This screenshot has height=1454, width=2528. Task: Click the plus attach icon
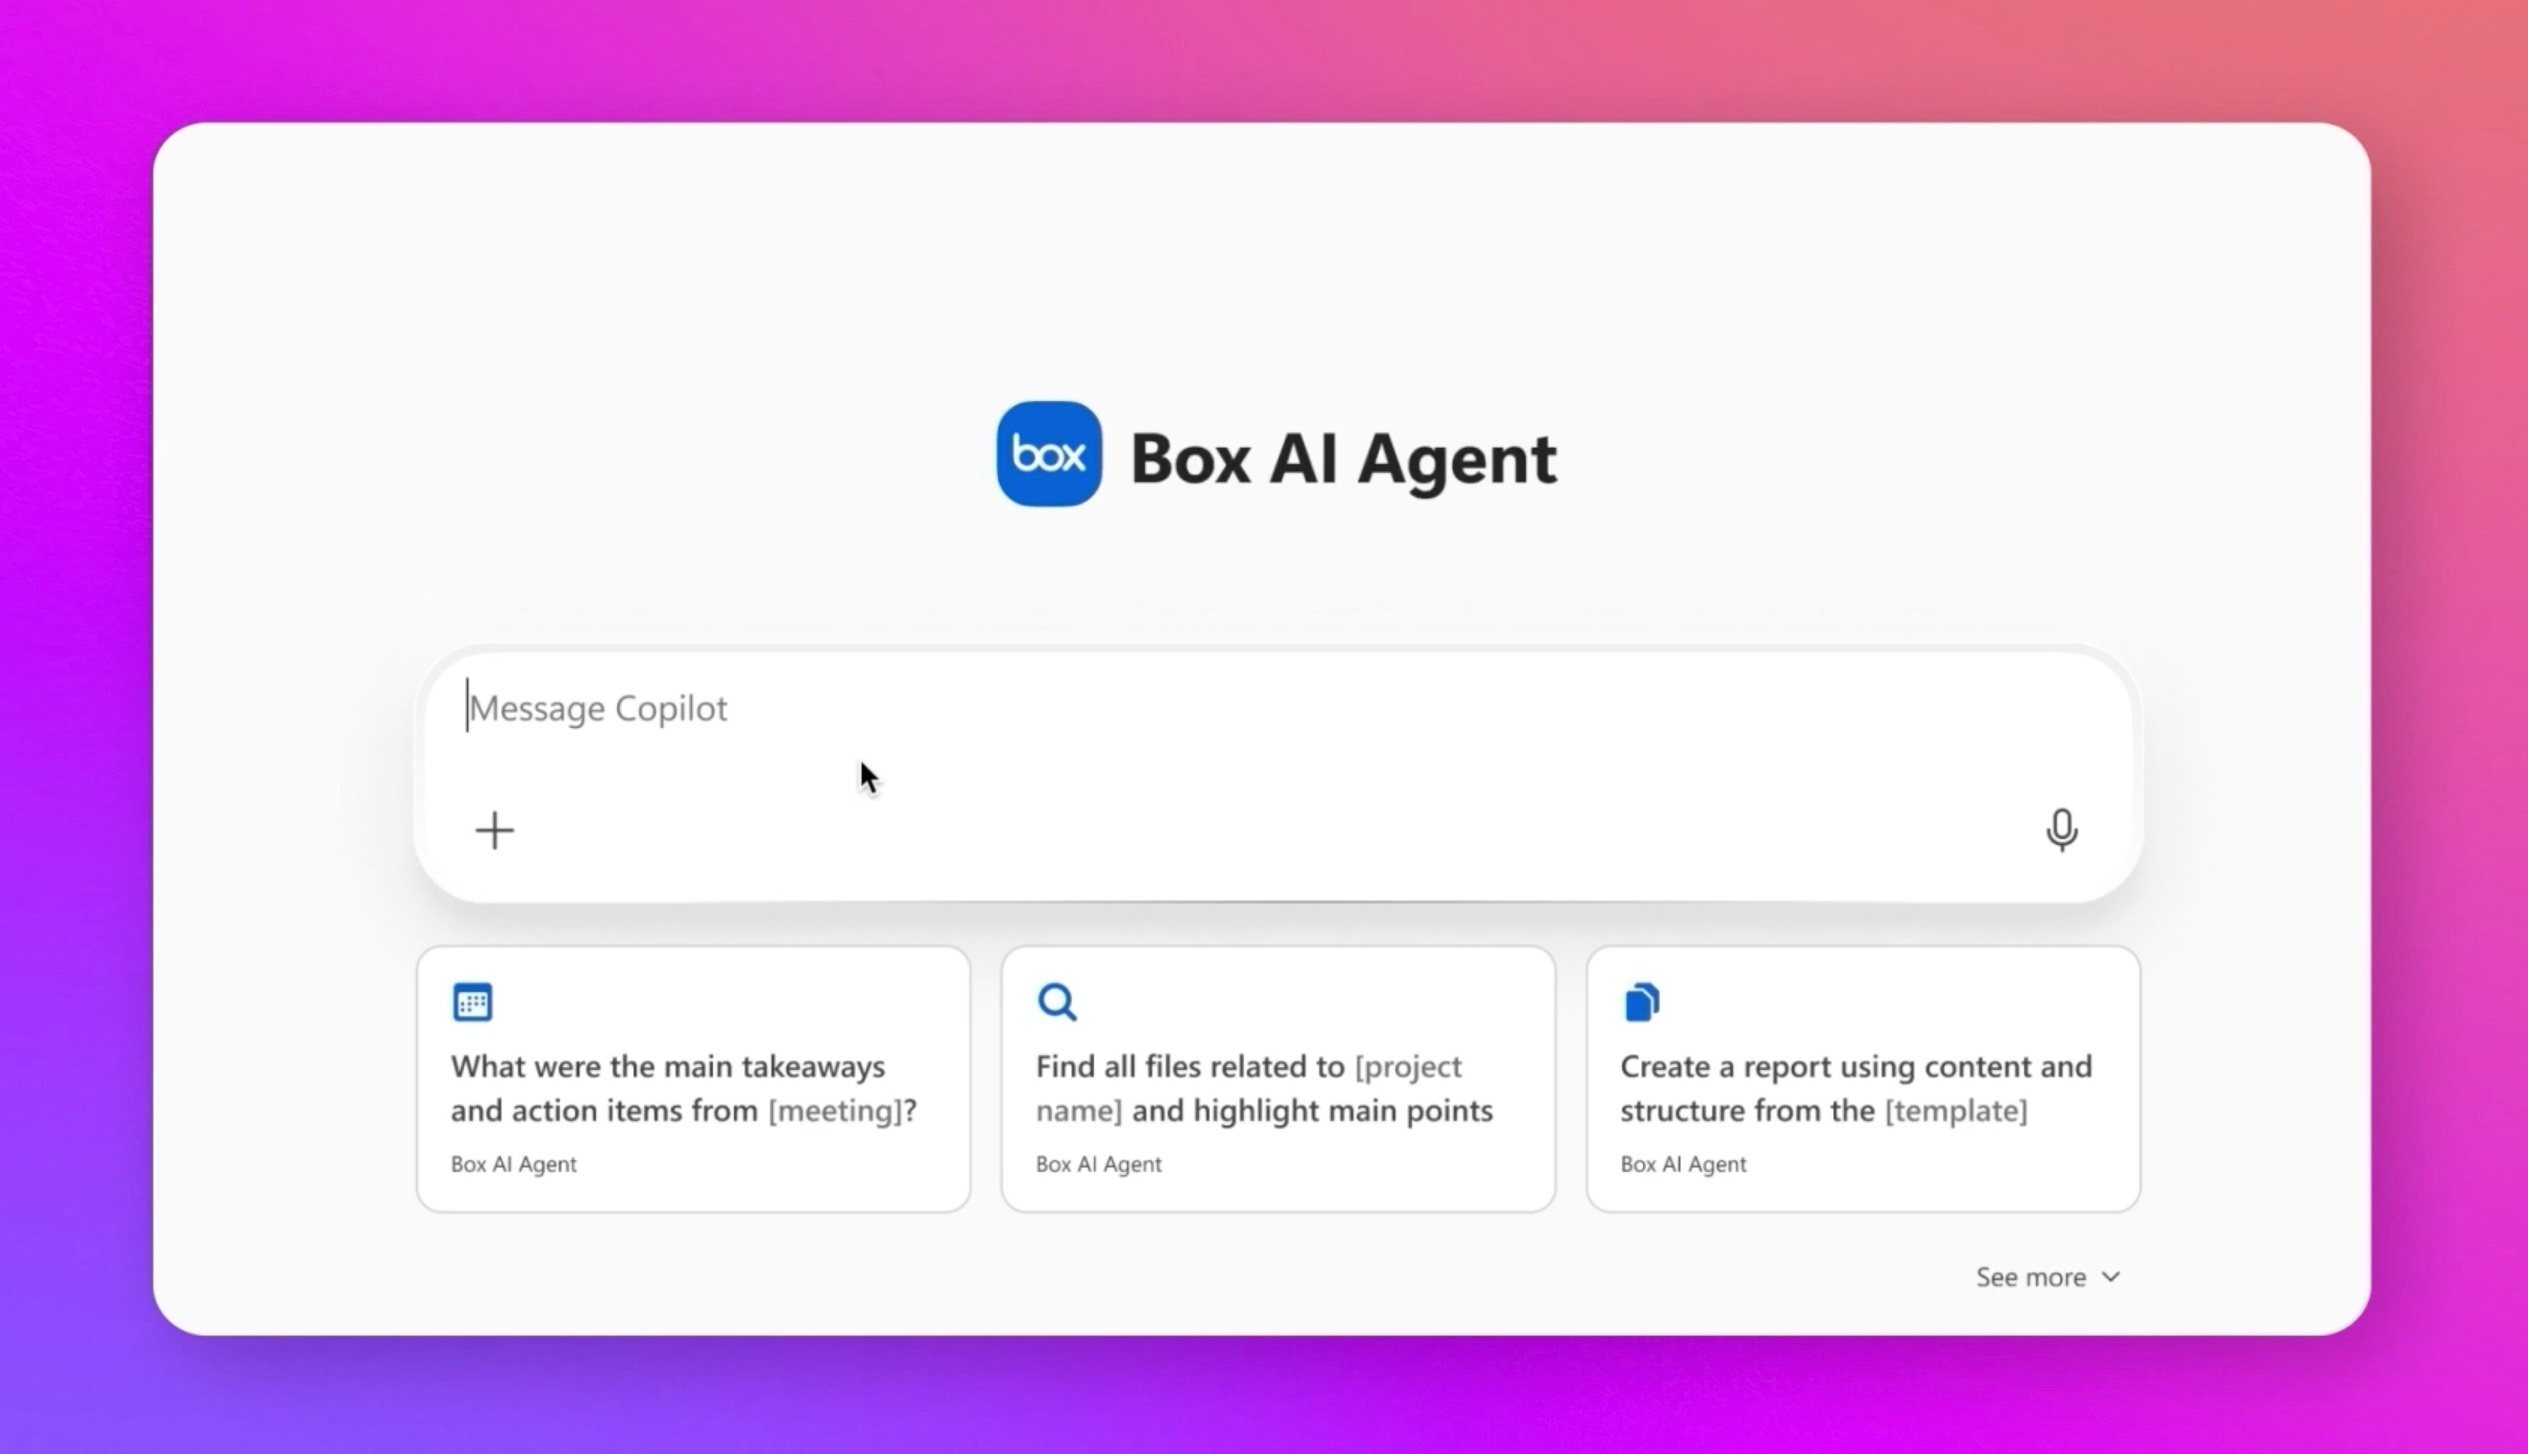494,830
